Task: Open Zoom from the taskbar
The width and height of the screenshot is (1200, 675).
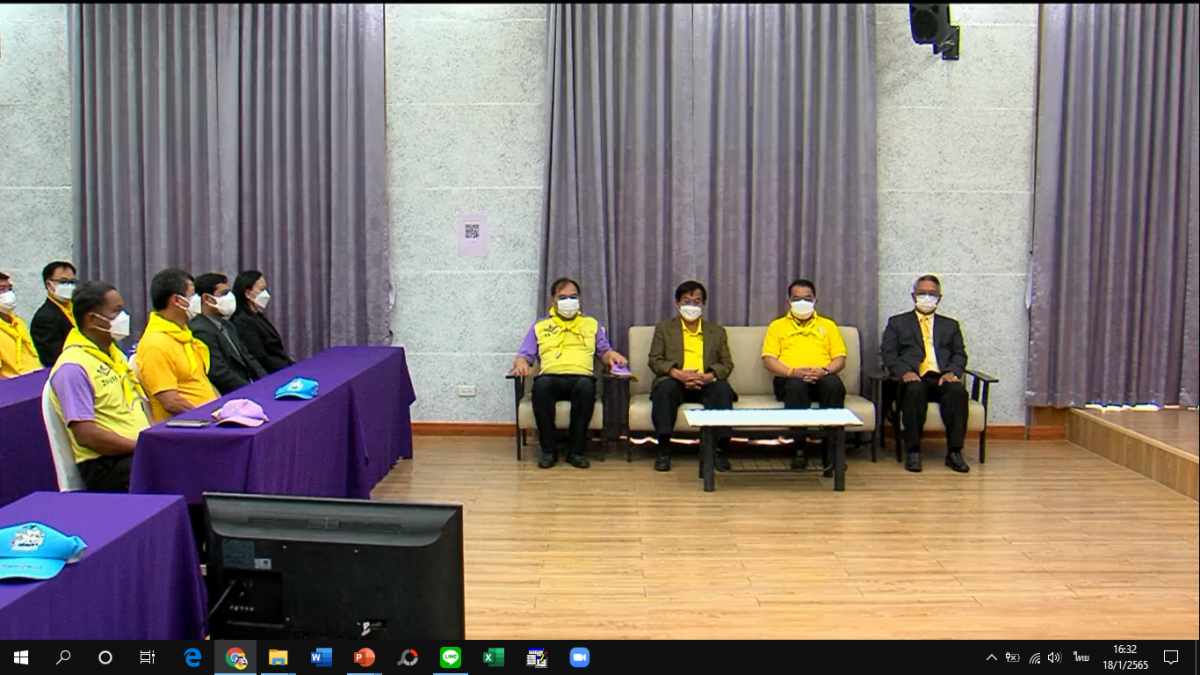Action: point(579,657)
